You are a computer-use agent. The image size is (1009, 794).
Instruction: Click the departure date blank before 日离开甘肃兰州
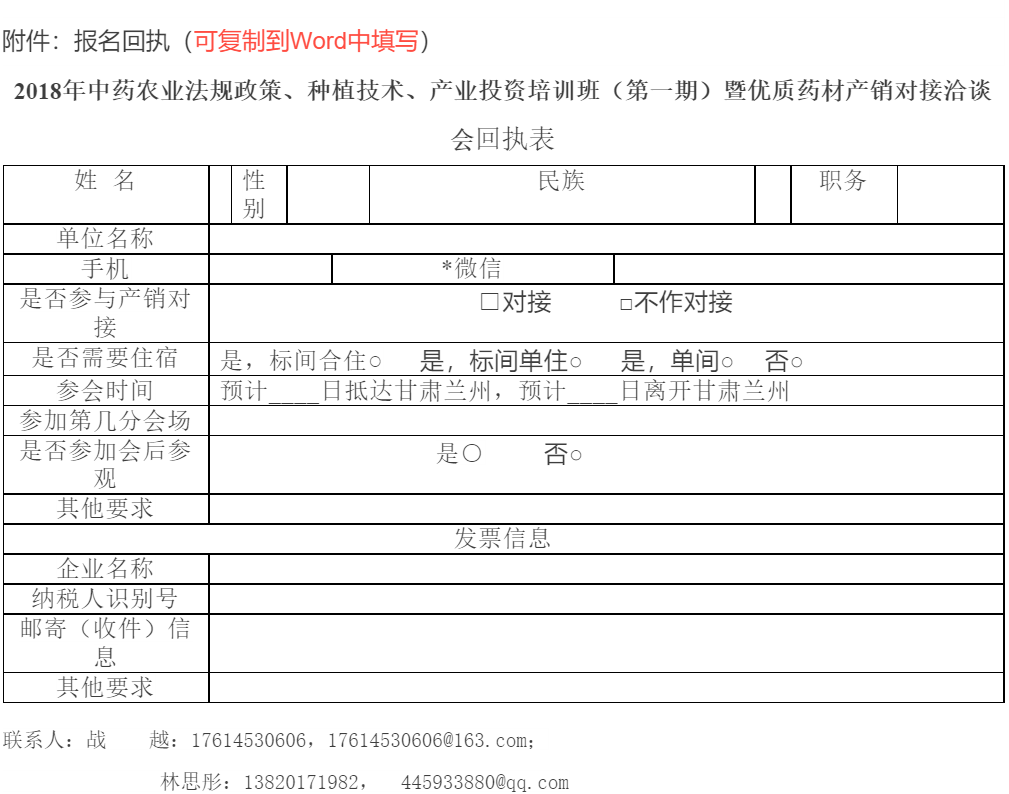click(x=593, y=391)
